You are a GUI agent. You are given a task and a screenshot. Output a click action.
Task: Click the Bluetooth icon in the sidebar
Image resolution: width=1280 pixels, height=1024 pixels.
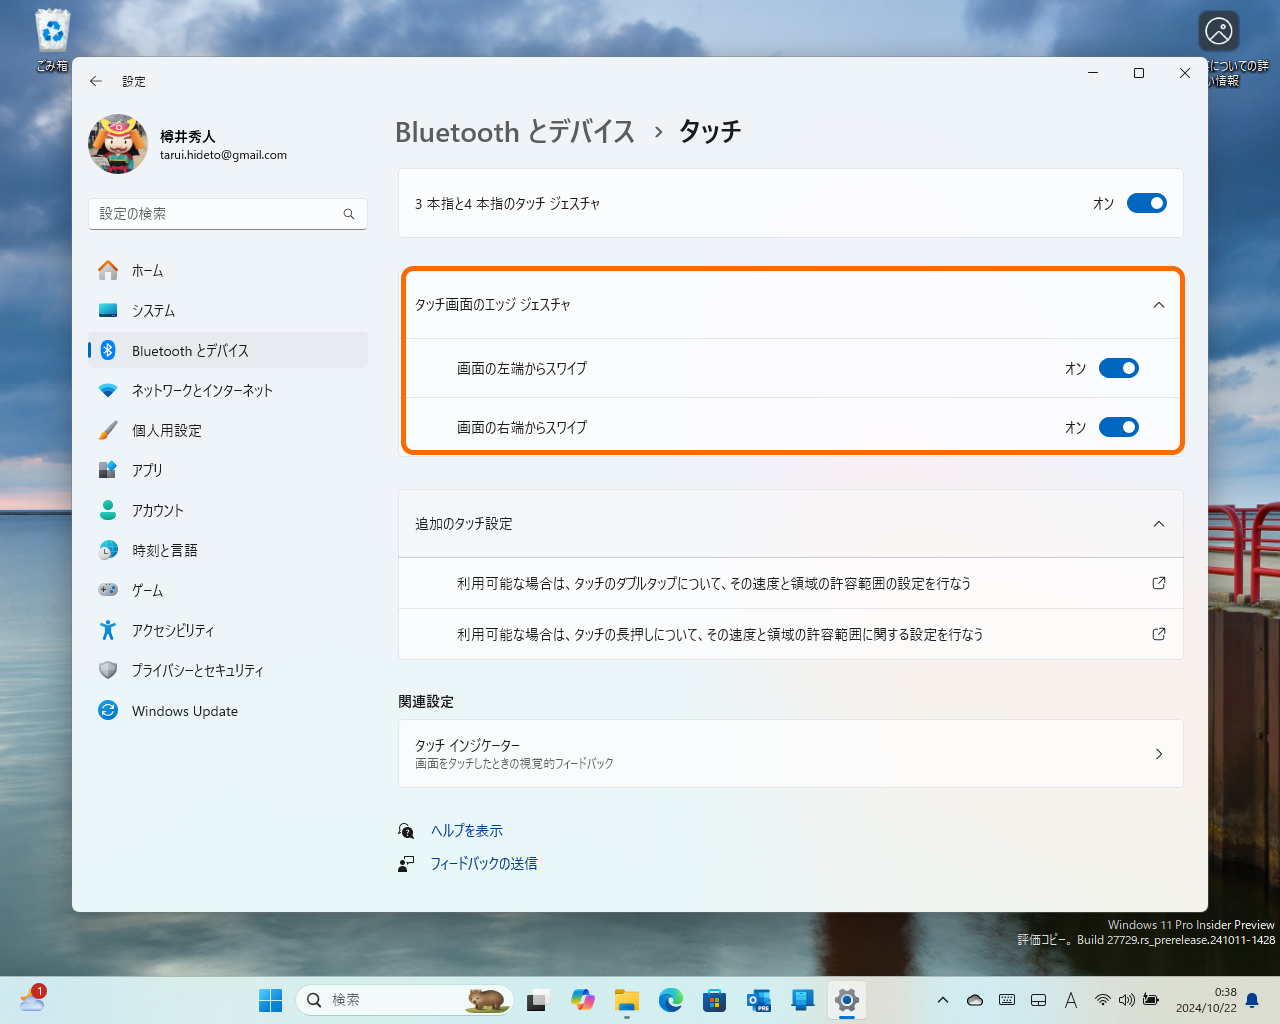click(x=109, y=350)
